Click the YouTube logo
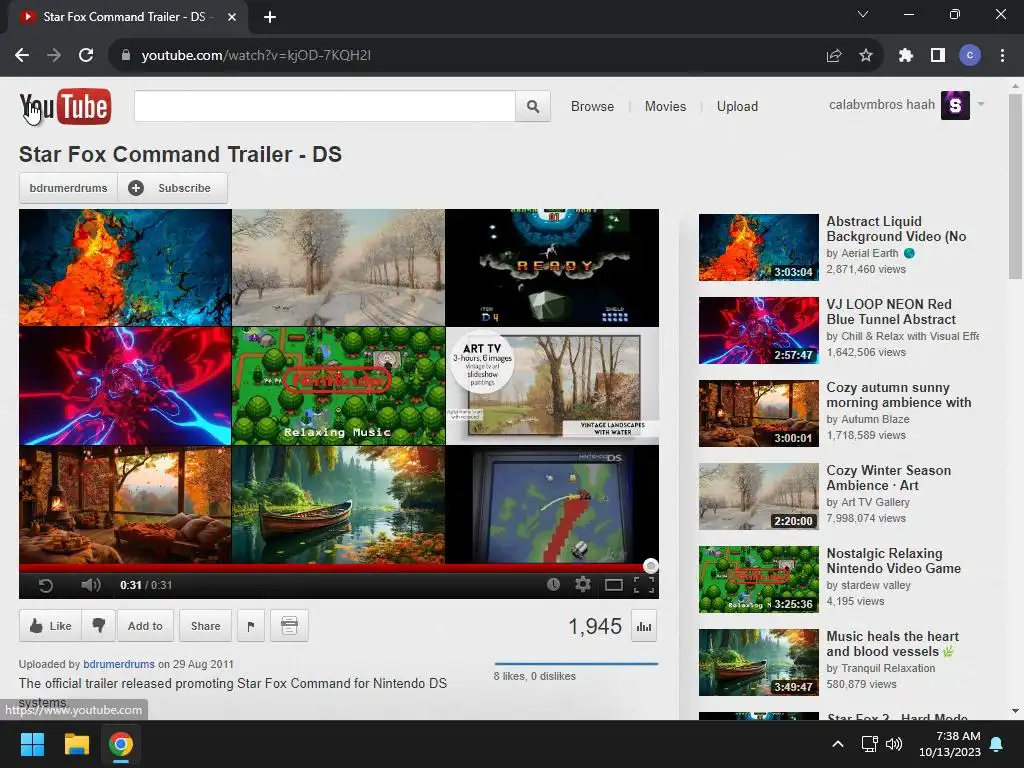1024x768 pixels. click(65, 106)
